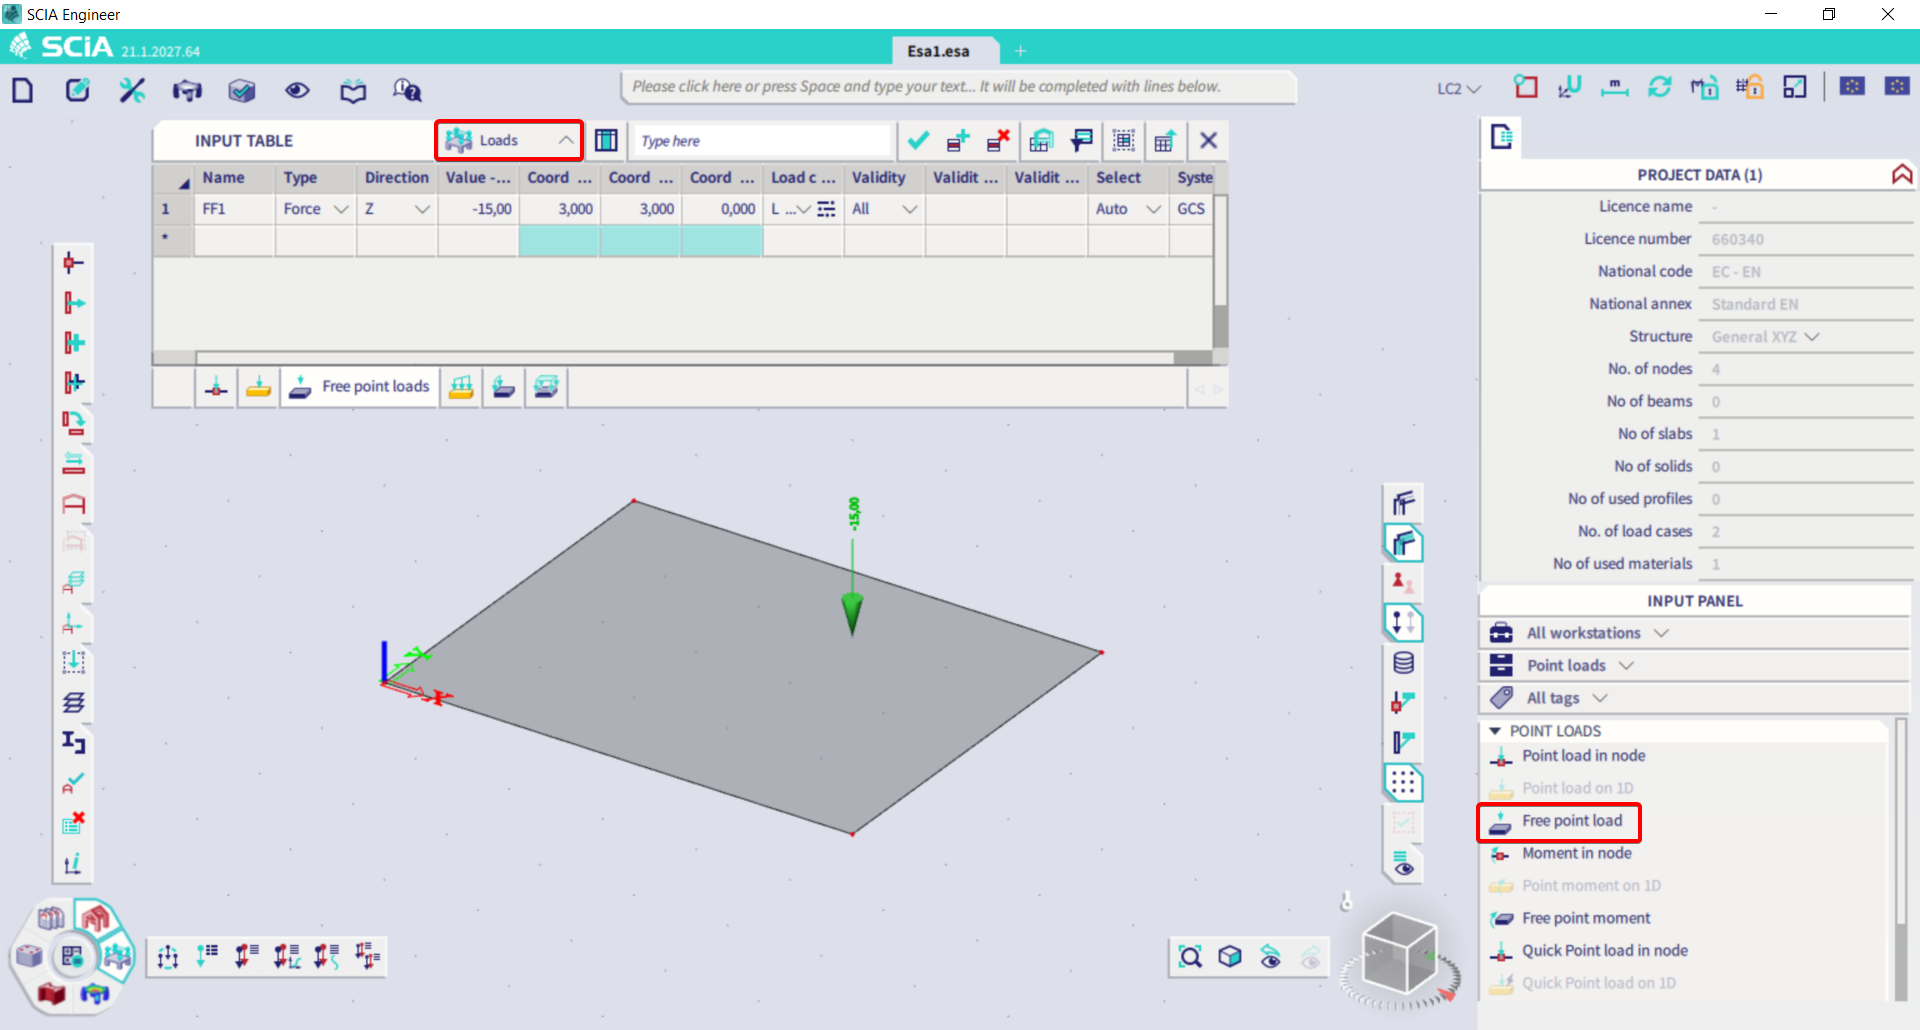Select the -15,00 value cell
Screen dimensions: 1920x1030
point(478,209)
